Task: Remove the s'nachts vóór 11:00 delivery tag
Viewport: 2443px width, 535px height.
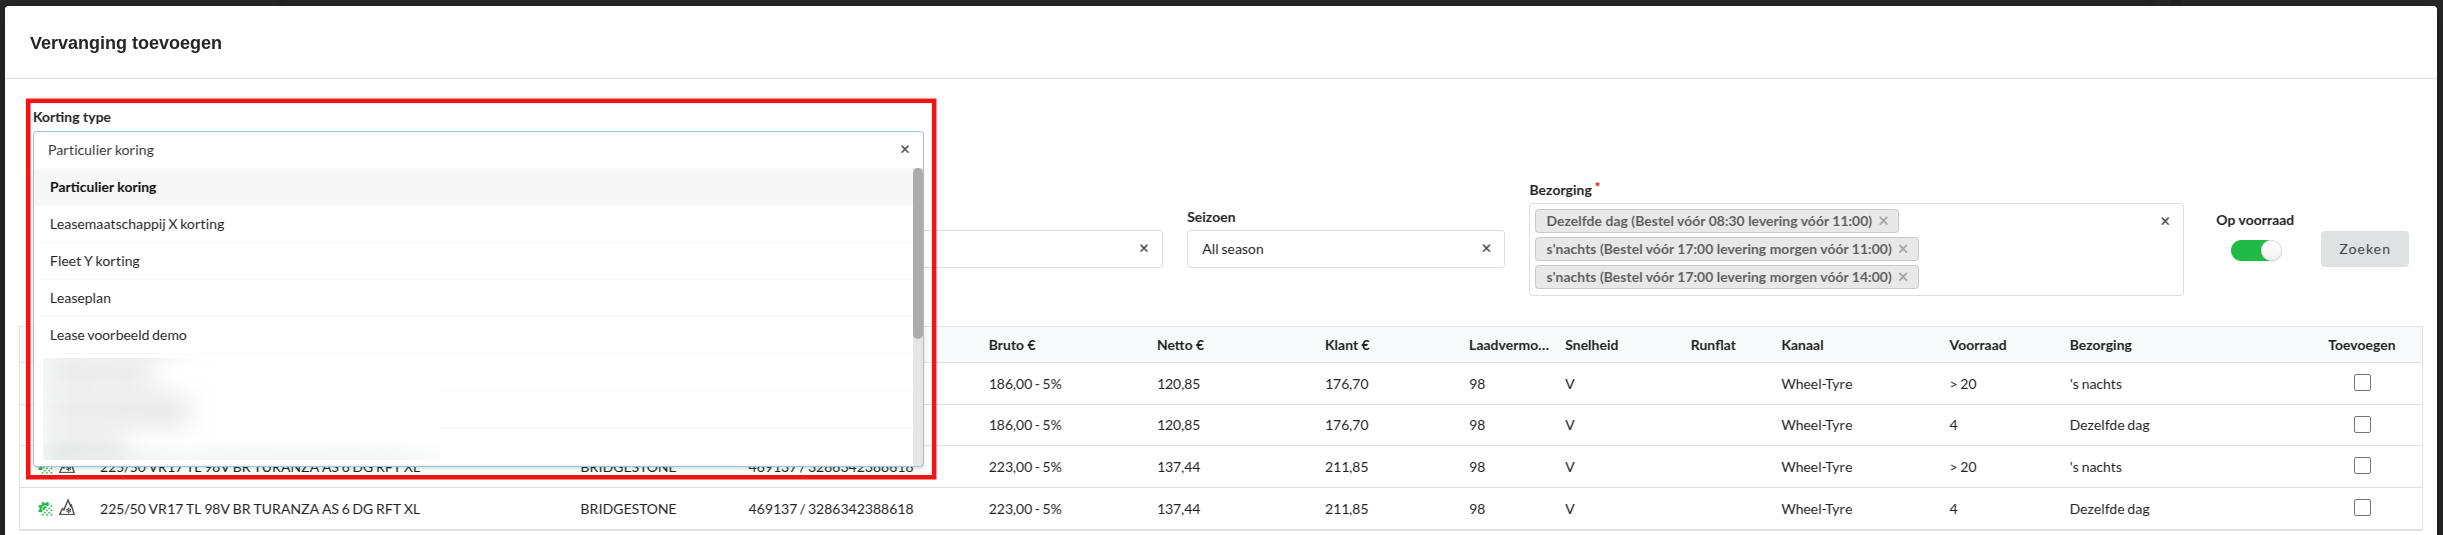Action: pyautogui.click(x=1903, y=249)
